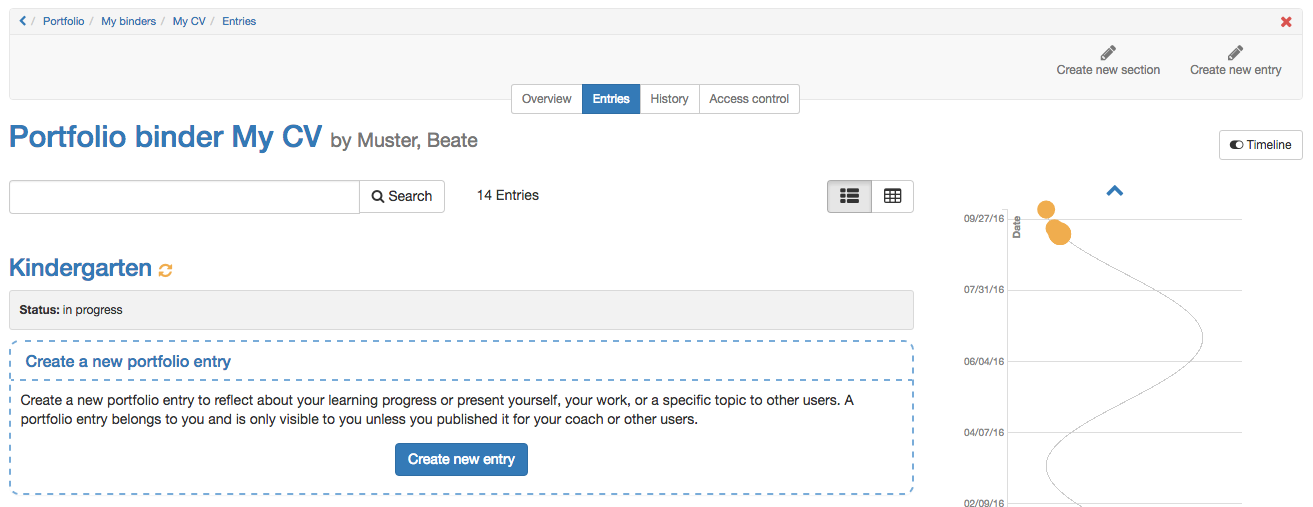Select the Entries tab
This screenshot has width=1313, height=507.
point(611,99)
